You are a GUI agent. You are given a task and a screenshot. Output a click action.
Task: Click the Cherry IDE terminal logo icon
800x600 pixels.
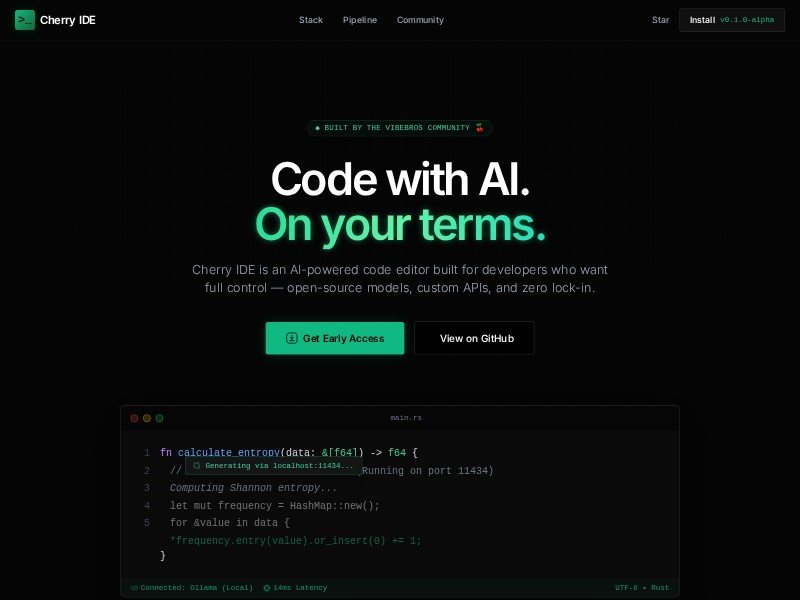pos(25,19)
